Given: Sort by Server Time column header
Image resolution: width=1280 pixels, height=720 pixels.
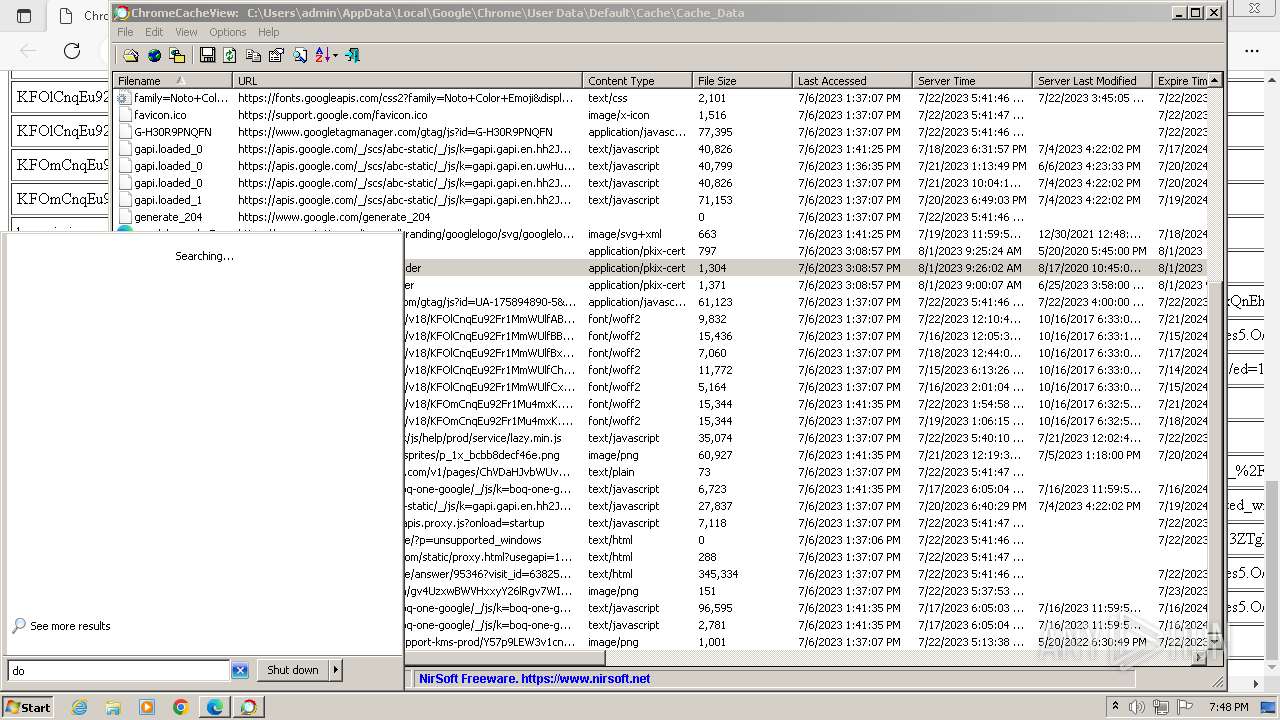Looking at the screenshot, I should pos(972,80).
